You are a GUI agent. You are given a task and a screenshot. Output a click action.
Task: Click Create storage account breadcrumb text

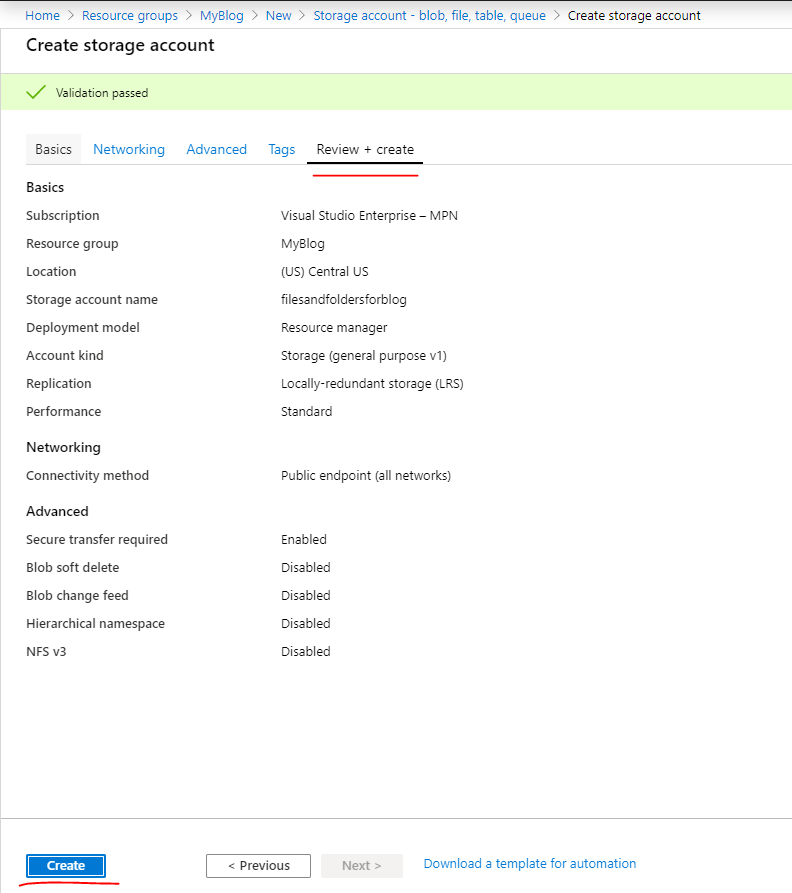[634, 16]
